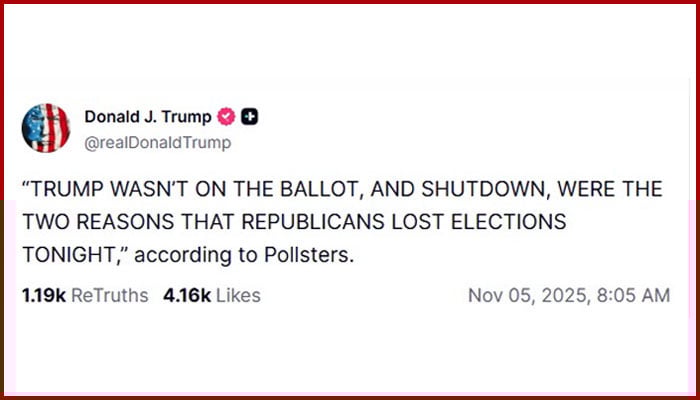The width and height of the screenshot is (700, 400).
Task: Click the red verified checkmark badge
Action: click(x=227, y=117)
